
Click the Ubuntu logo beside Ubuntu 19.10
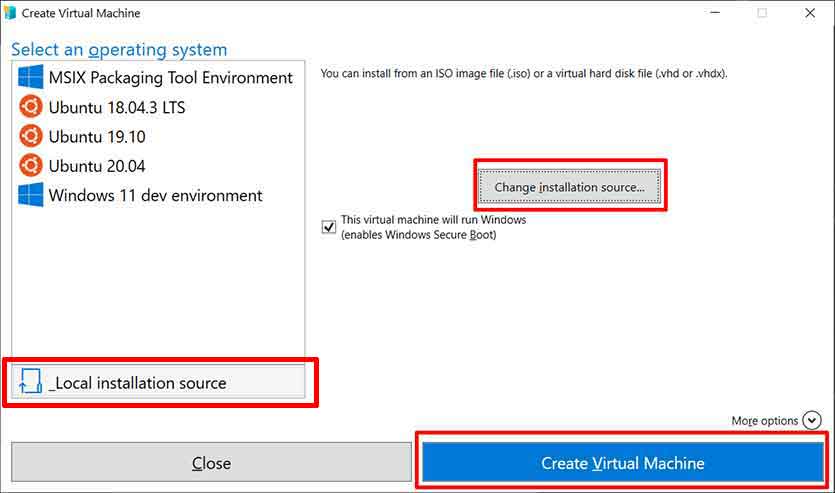pyautogui.click(x=30, y=136)
